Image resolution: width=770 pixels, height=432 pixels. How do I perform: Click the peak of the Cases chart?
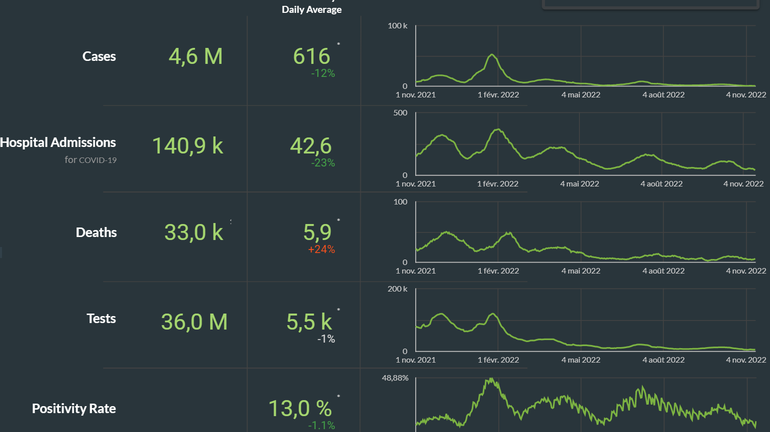[x=491, y=56]
